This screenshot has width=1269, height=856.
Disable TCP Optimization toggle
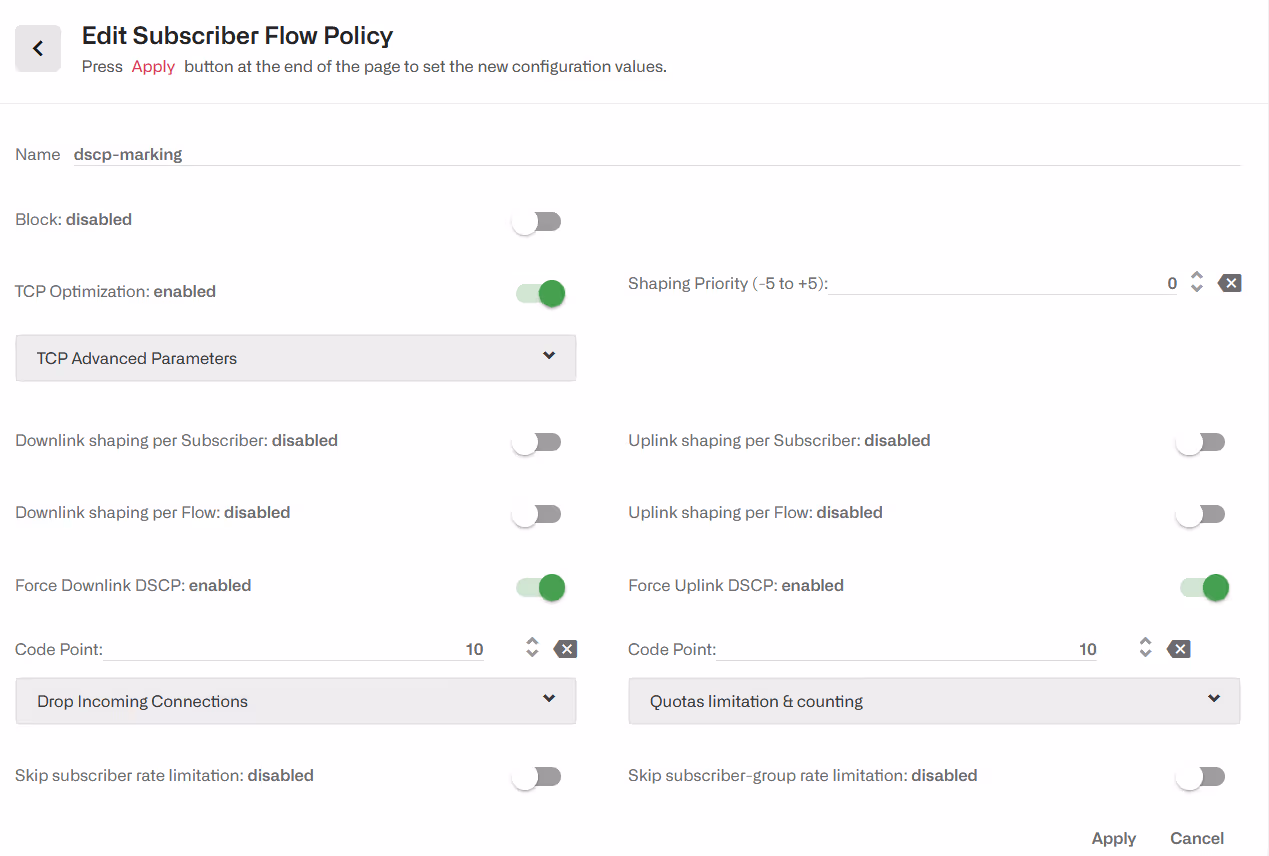point(540,293)
